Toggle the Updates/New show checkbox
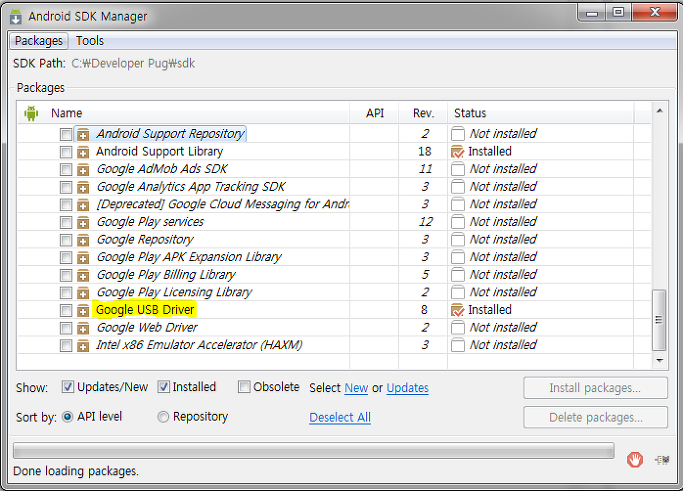The width and height of the screenshot is (683, 491). 68,387
